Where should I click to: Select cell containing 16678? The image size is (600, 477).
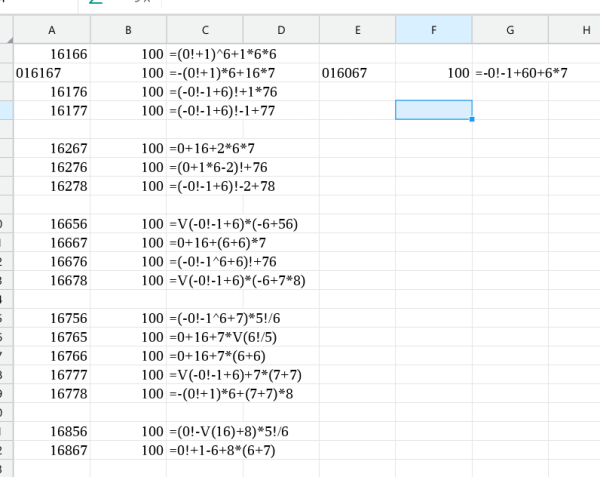click(52, 280)
